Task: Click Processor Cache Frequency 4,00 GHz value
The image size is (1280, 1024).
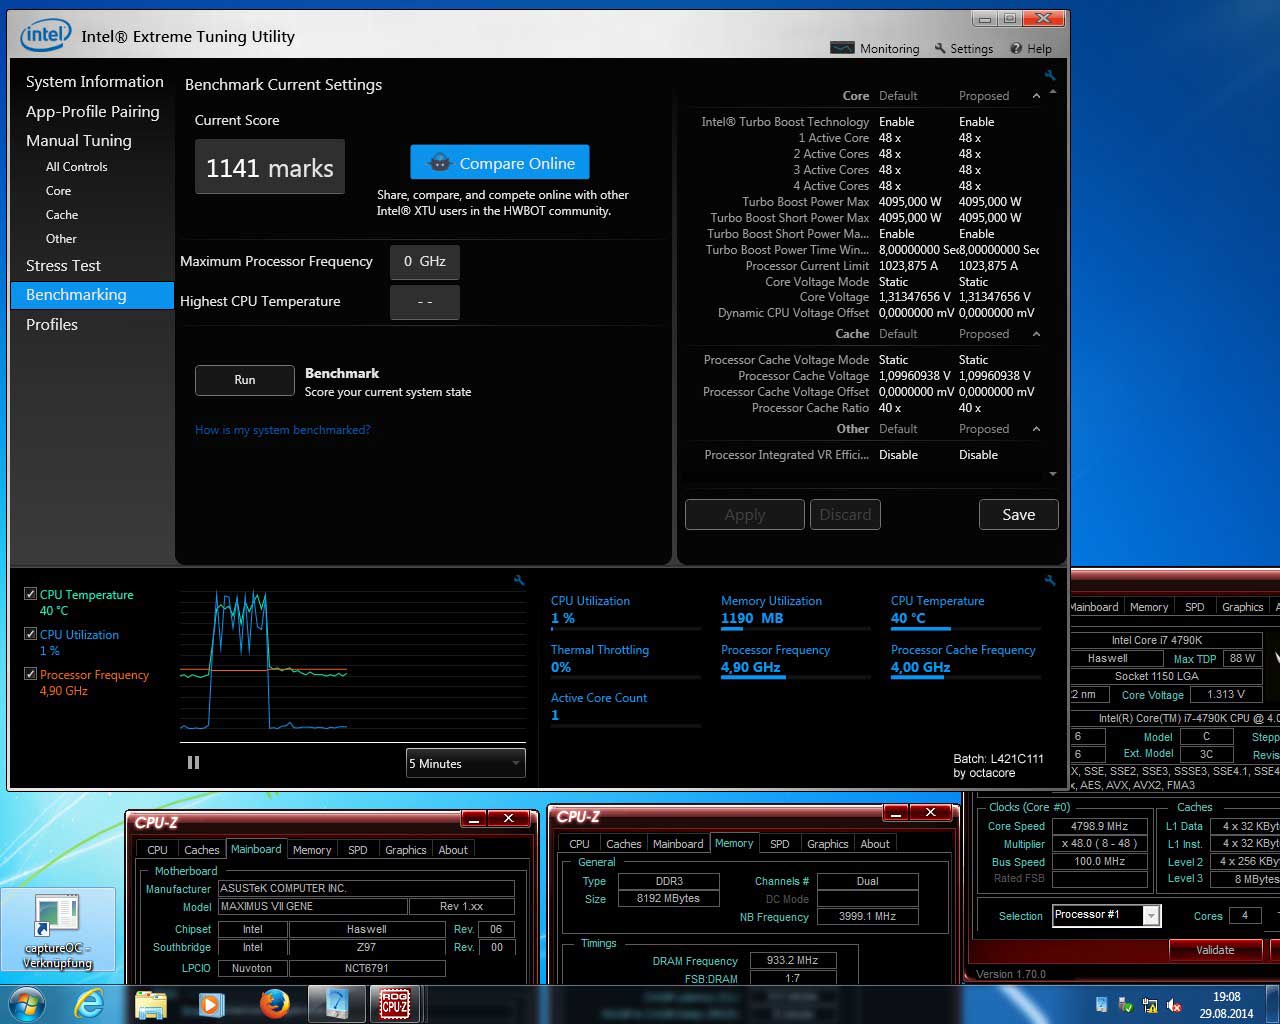Action: click(921, 668)
